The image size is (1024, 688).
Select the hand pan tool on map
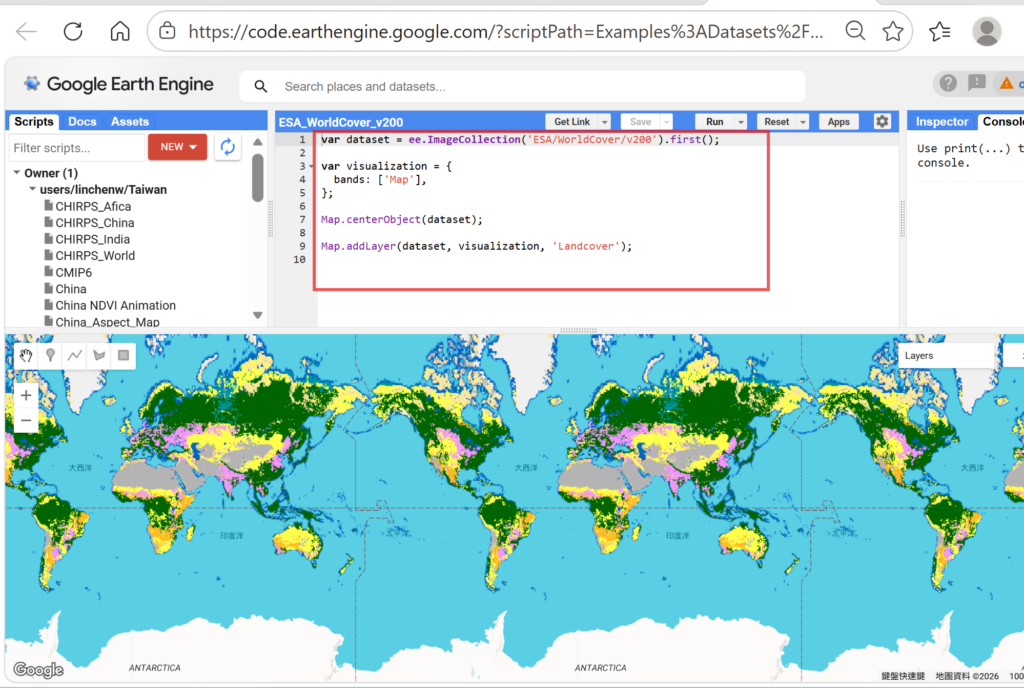click(x=26, y=355)
